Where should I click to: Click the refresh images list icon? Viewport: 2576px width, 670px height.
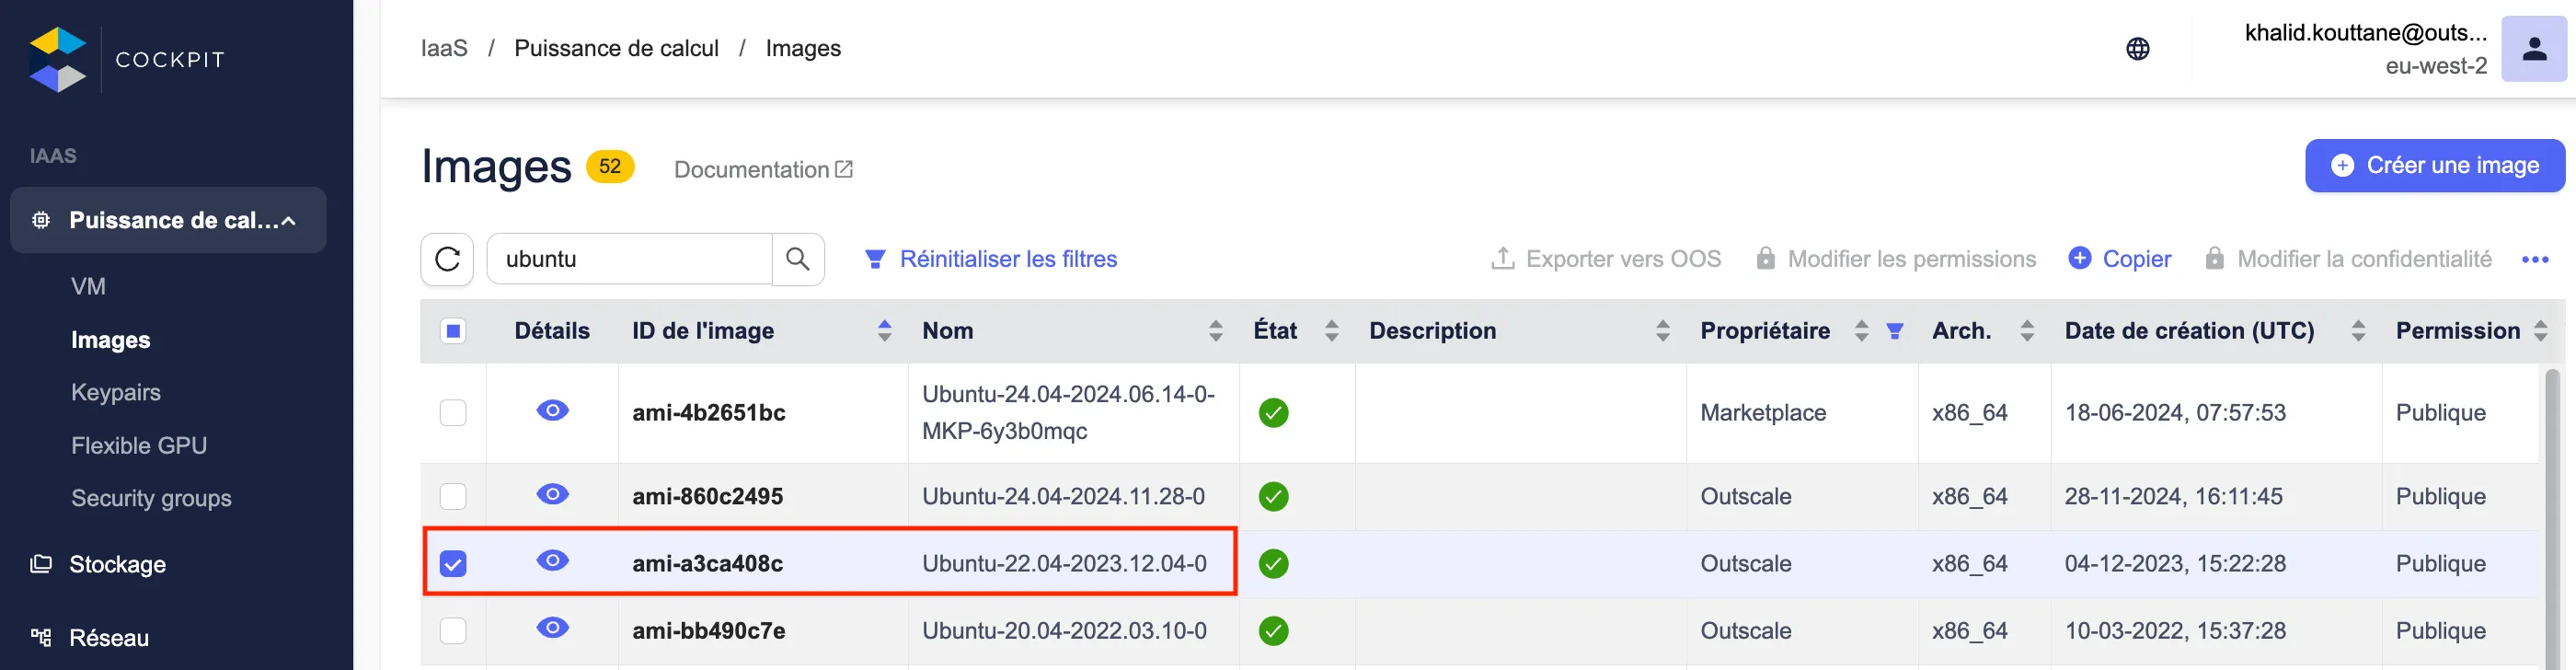(447, 259)
